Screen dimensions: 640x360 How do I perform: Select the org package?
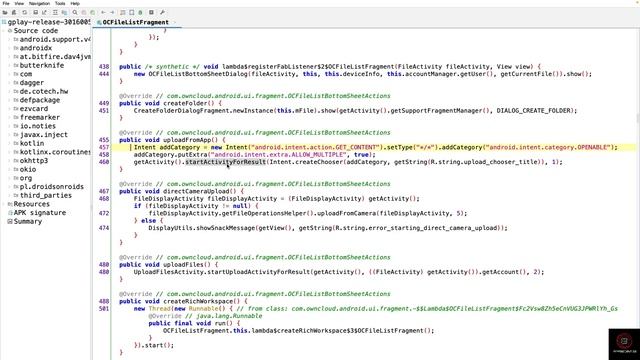[x=26, y=178]
